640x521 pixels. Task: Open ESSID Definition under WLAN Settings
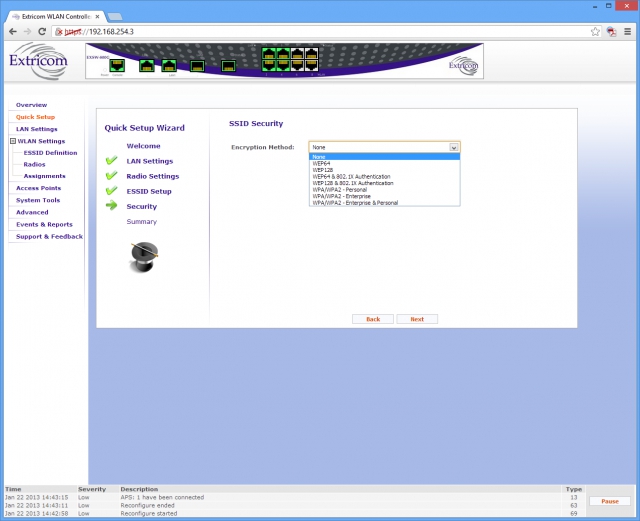50,153
